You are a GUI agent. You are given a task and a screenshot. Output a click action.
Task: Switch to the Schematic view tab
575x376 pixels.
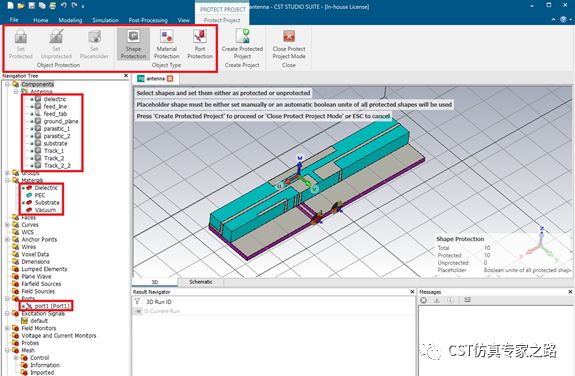(201, 282)
